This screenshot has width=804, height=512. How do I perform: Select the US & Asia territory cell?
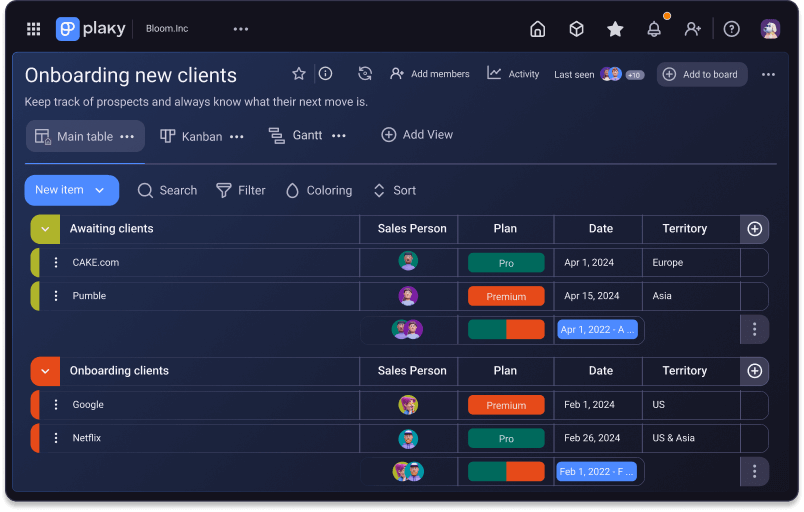(x=691, y=438)
